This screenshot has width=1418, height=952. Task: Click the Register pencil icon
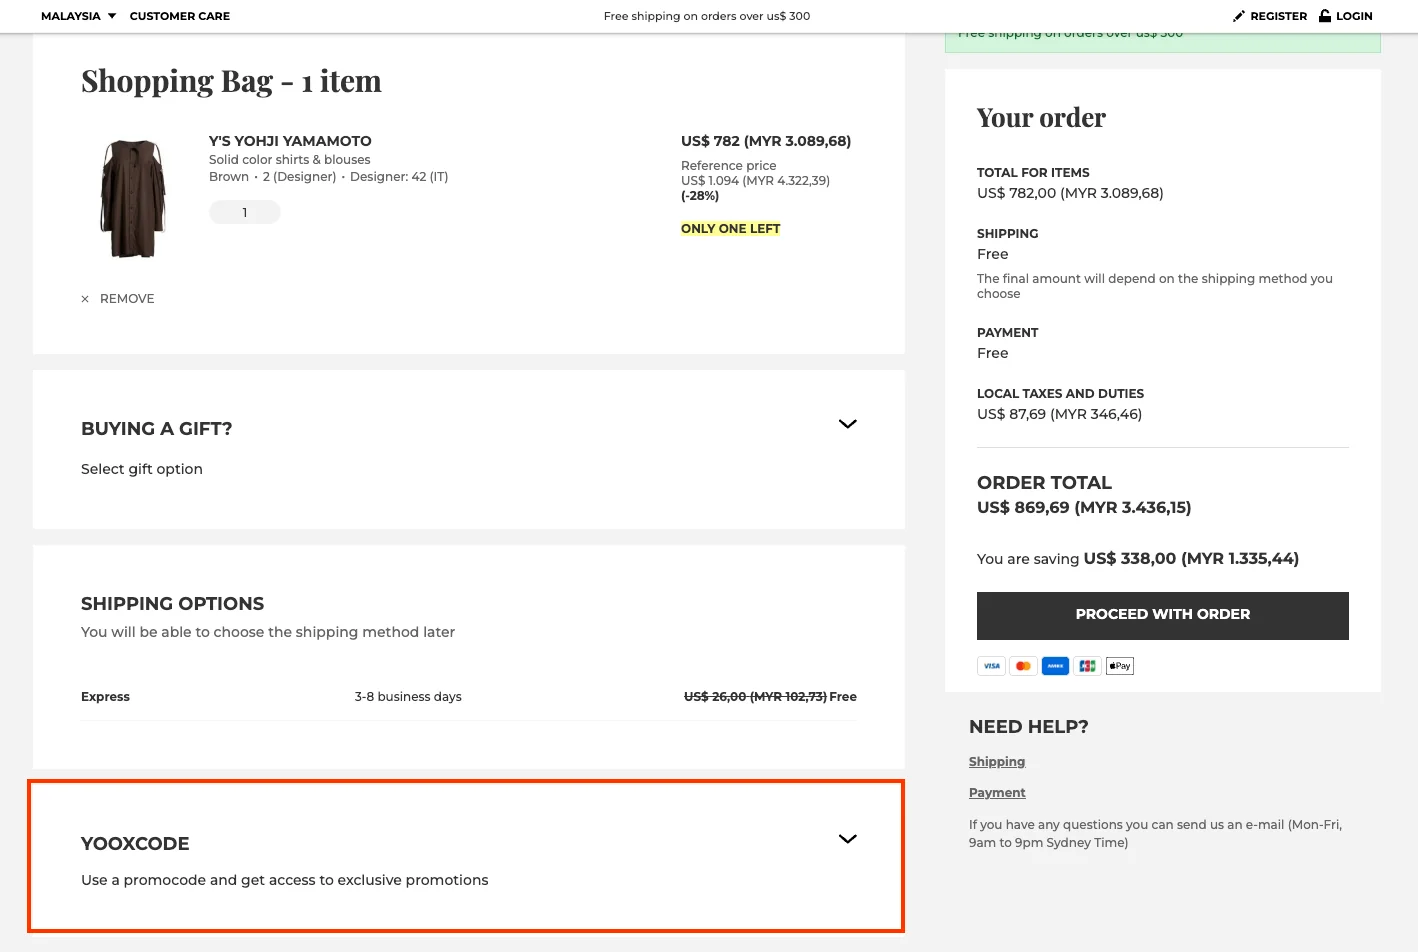[1239, 16]
